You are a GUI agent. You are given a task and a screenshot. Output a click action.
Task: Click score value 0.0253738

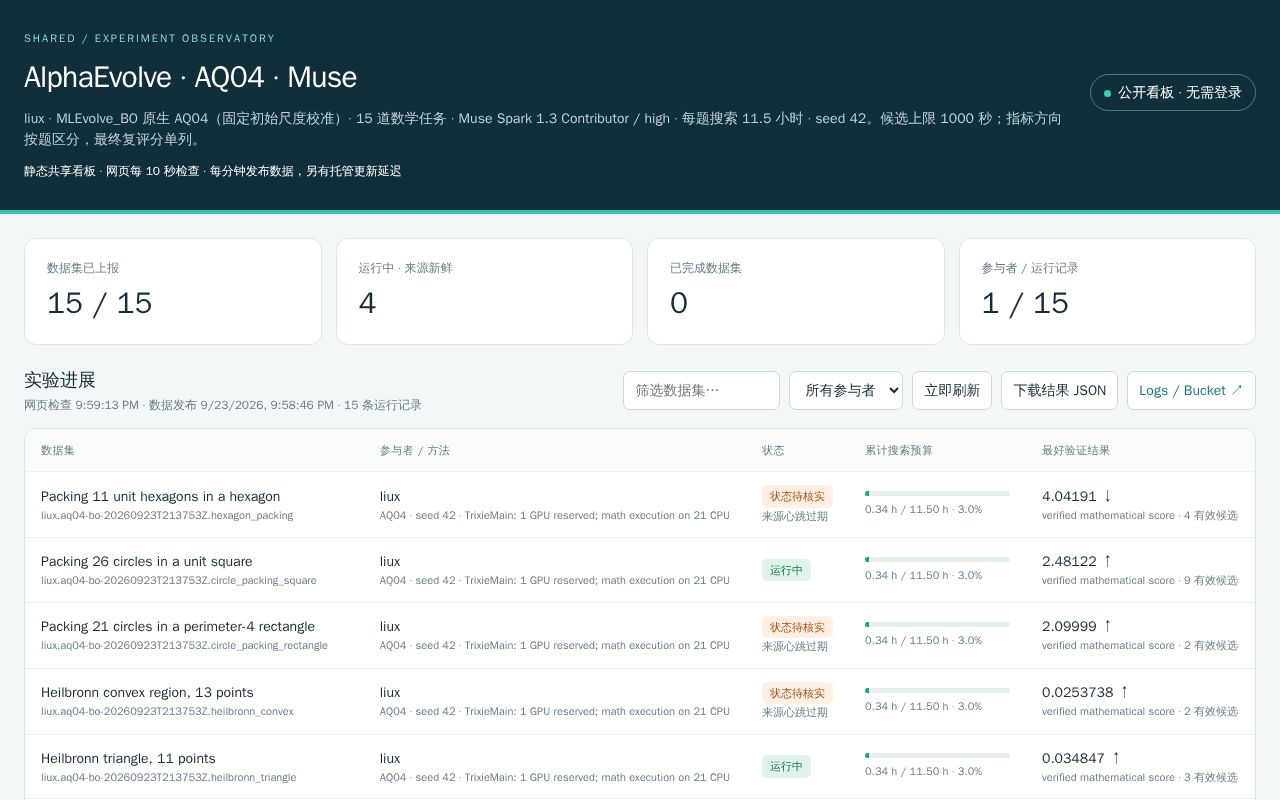[1077, 692]
